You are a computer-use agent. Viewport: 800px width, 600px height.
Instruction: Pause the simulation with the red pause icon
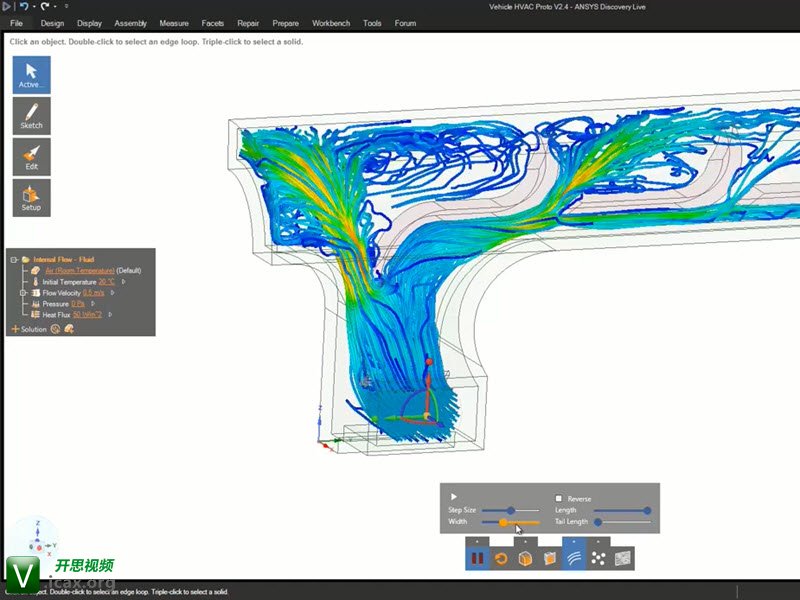[477, 558]
